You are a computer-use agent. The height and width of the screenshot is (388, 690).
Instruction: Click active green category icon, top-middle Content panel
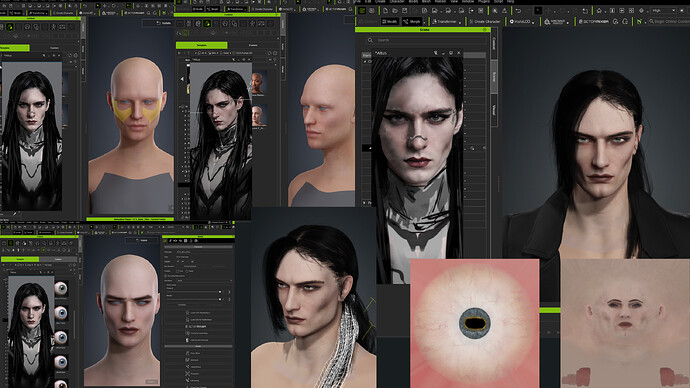click(x=207, y=23)
